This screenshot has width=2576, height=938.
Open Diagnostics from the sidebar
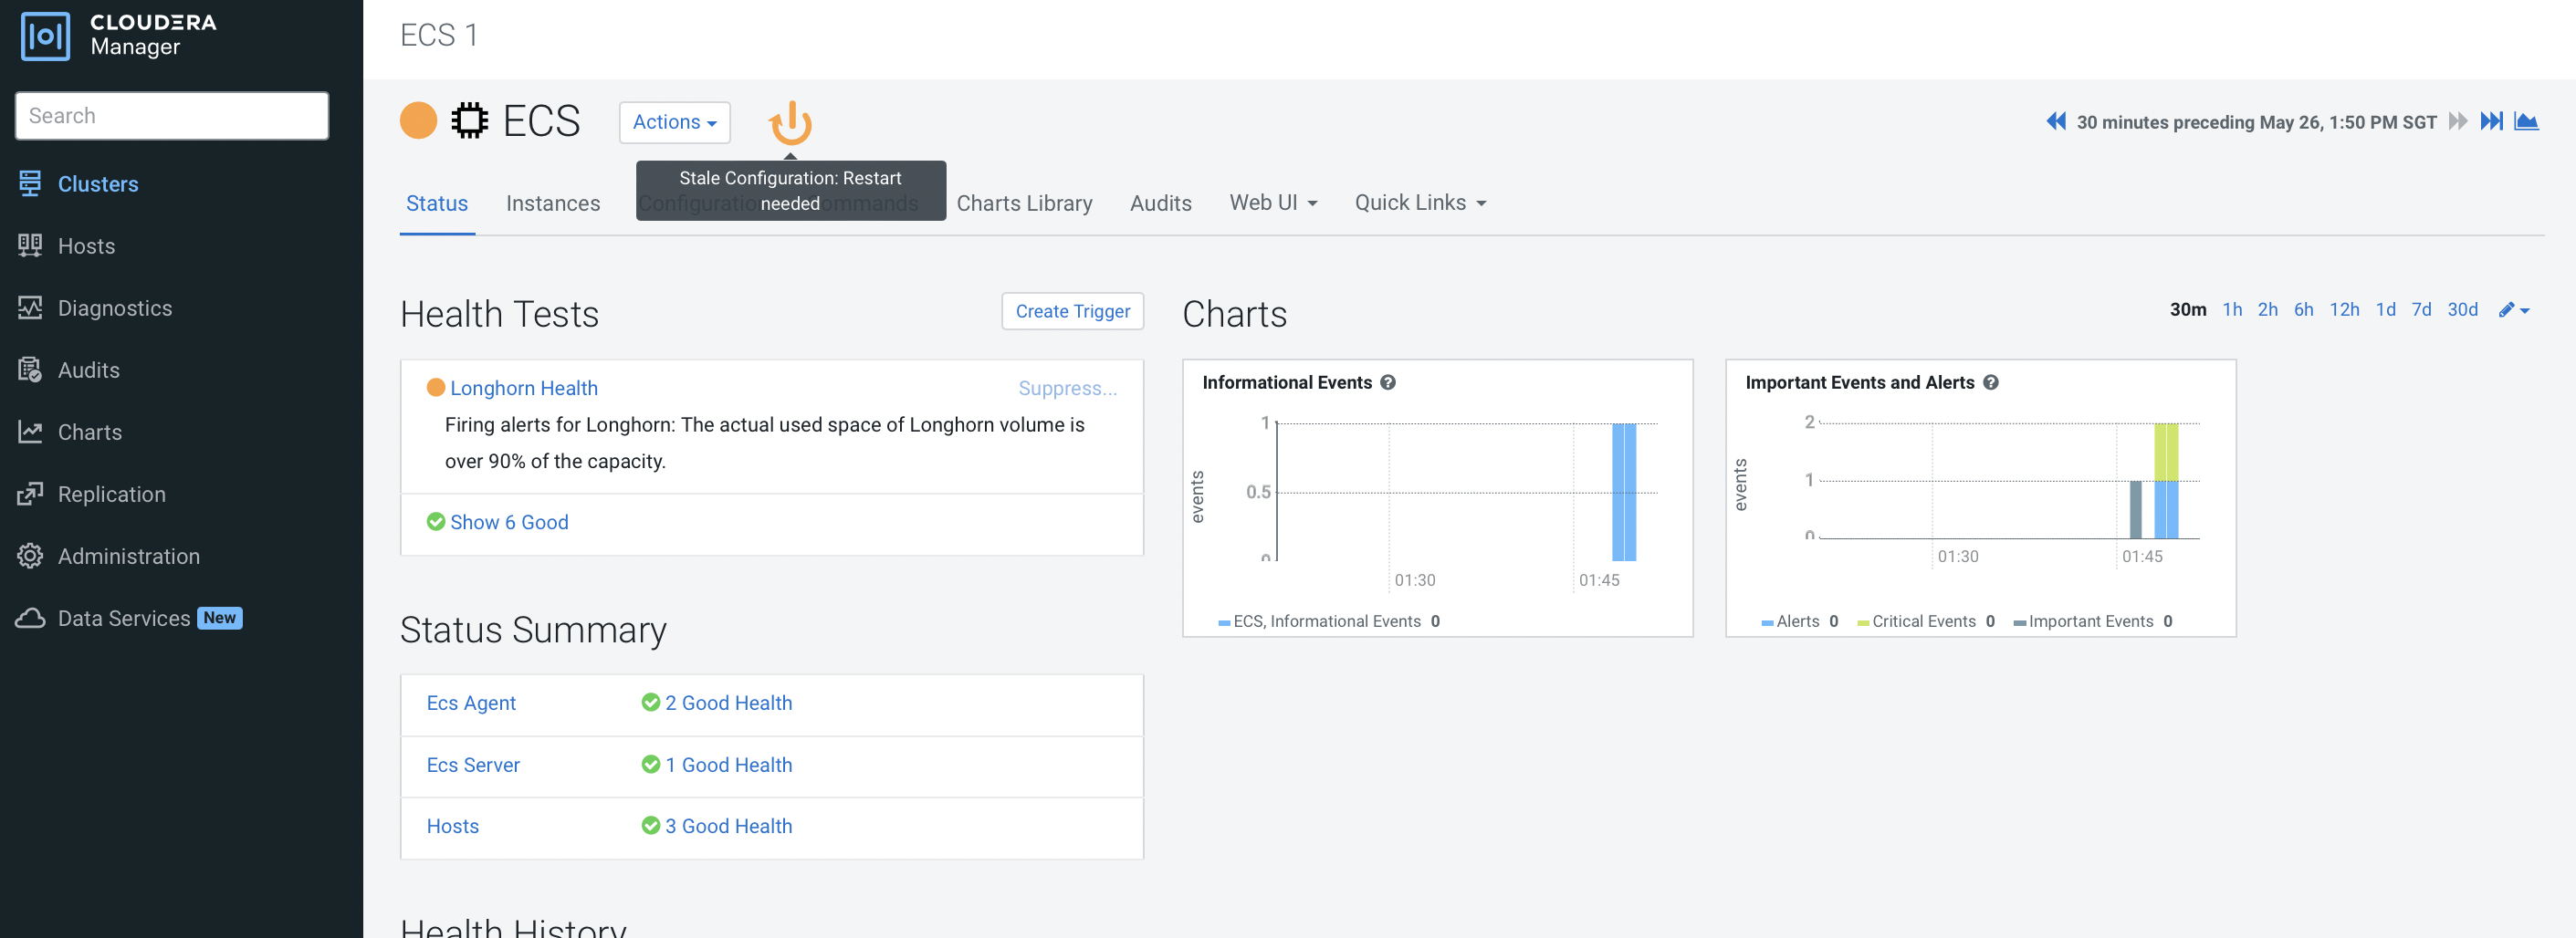[x=114, y=308]
